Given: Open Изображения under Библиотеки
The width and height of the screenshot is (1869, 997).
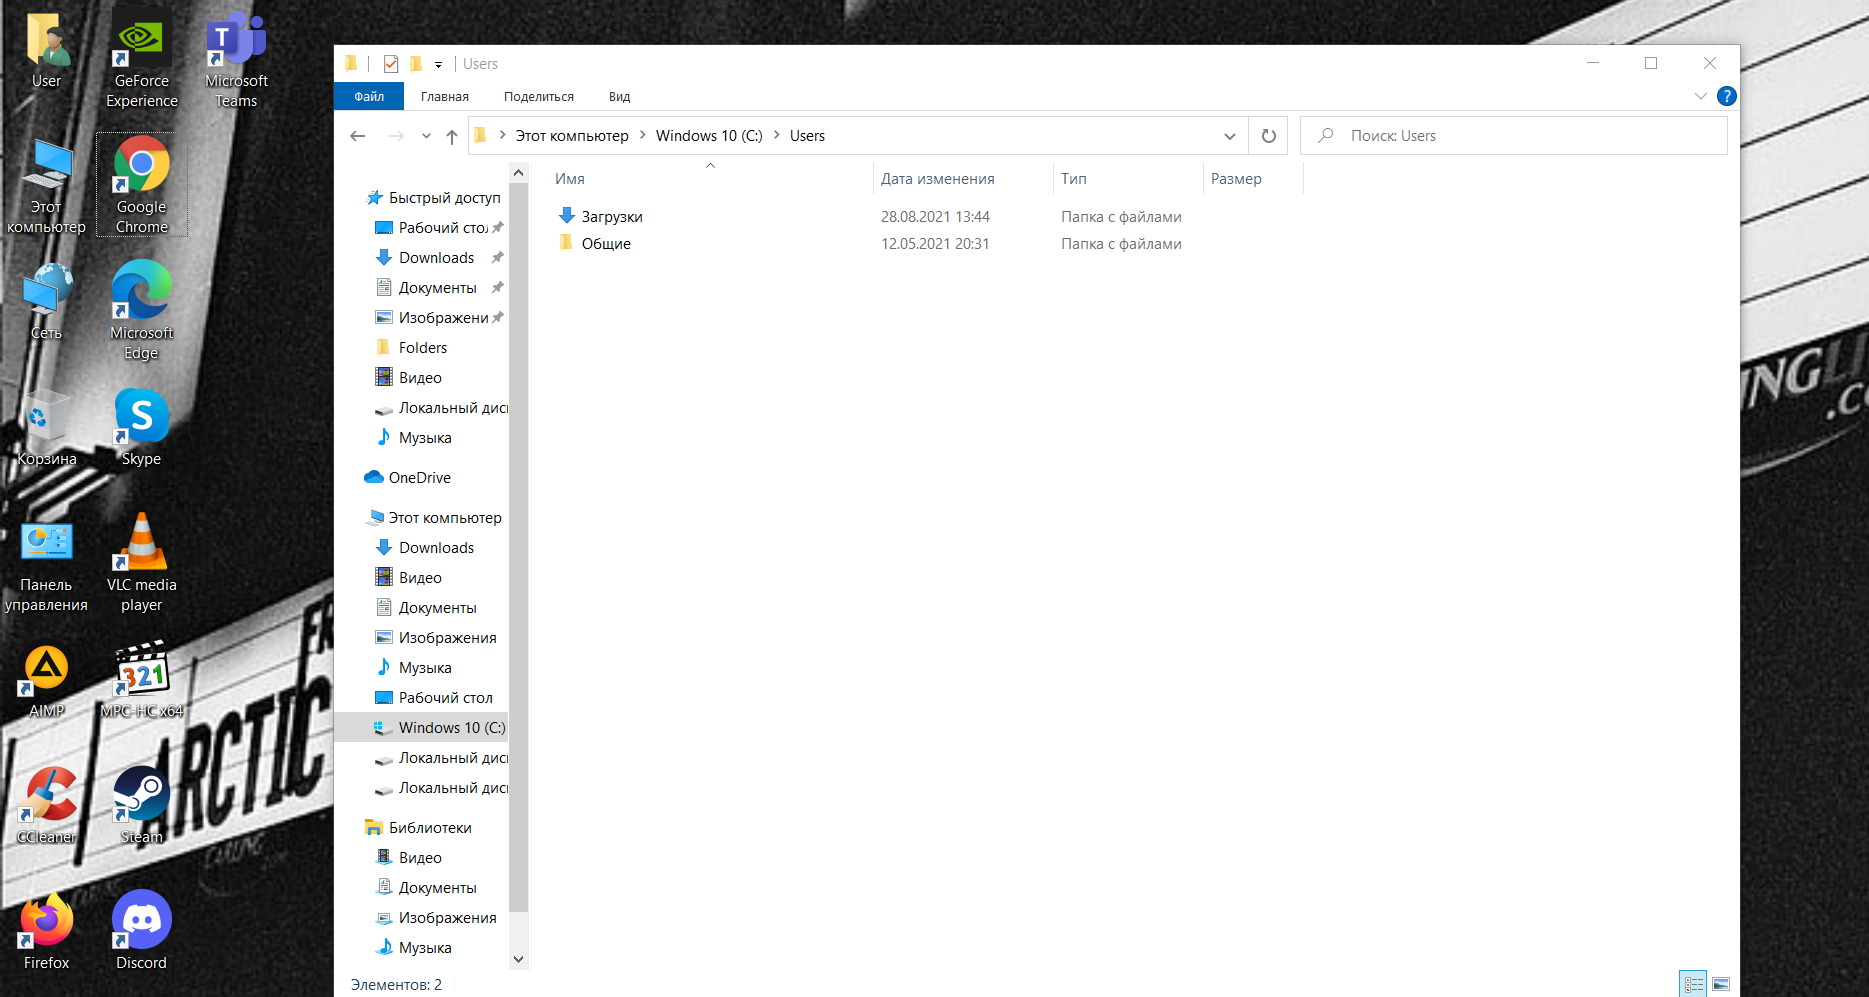Looking at the screenshot, I should pyautogui.click(x=447, y=918).
